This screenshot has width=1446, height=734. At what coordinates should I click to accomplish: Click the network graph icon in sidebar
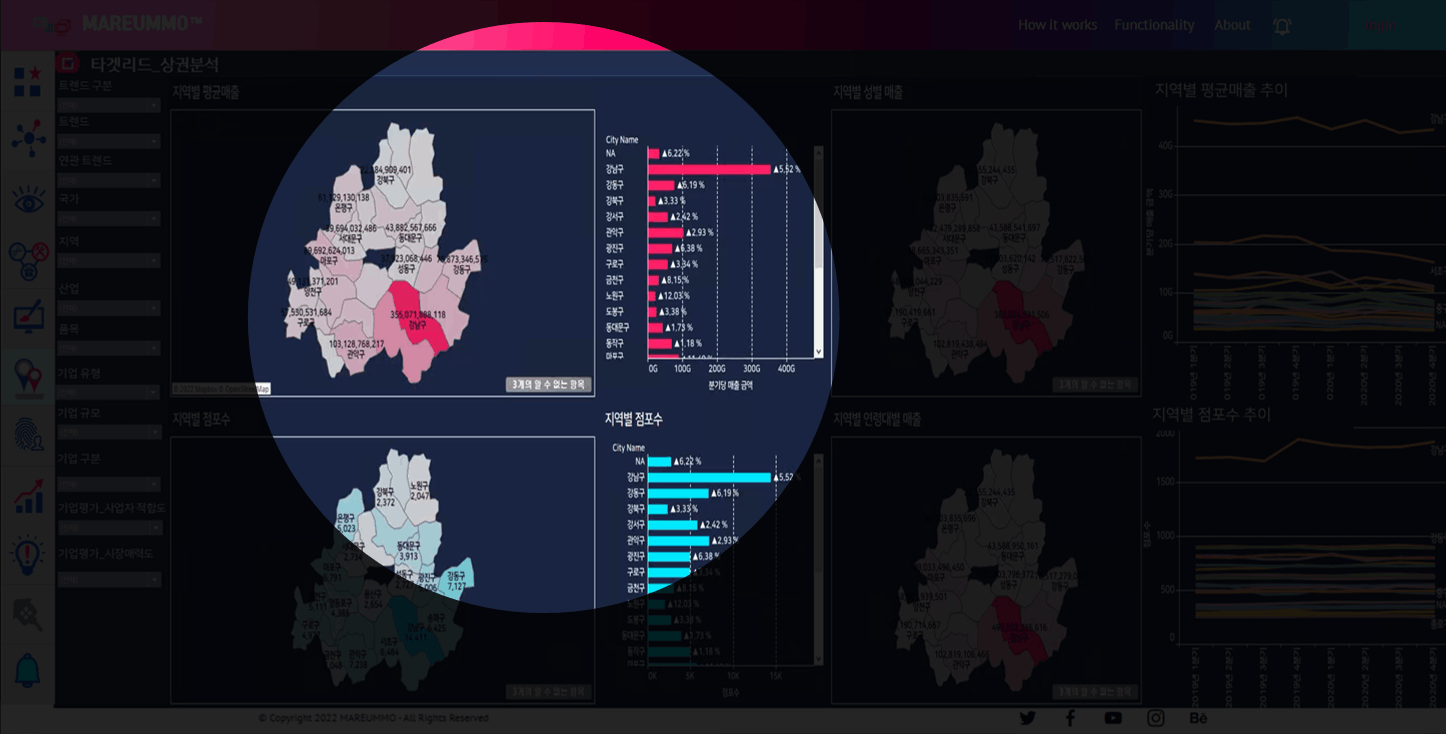click(x=28, y=138)
